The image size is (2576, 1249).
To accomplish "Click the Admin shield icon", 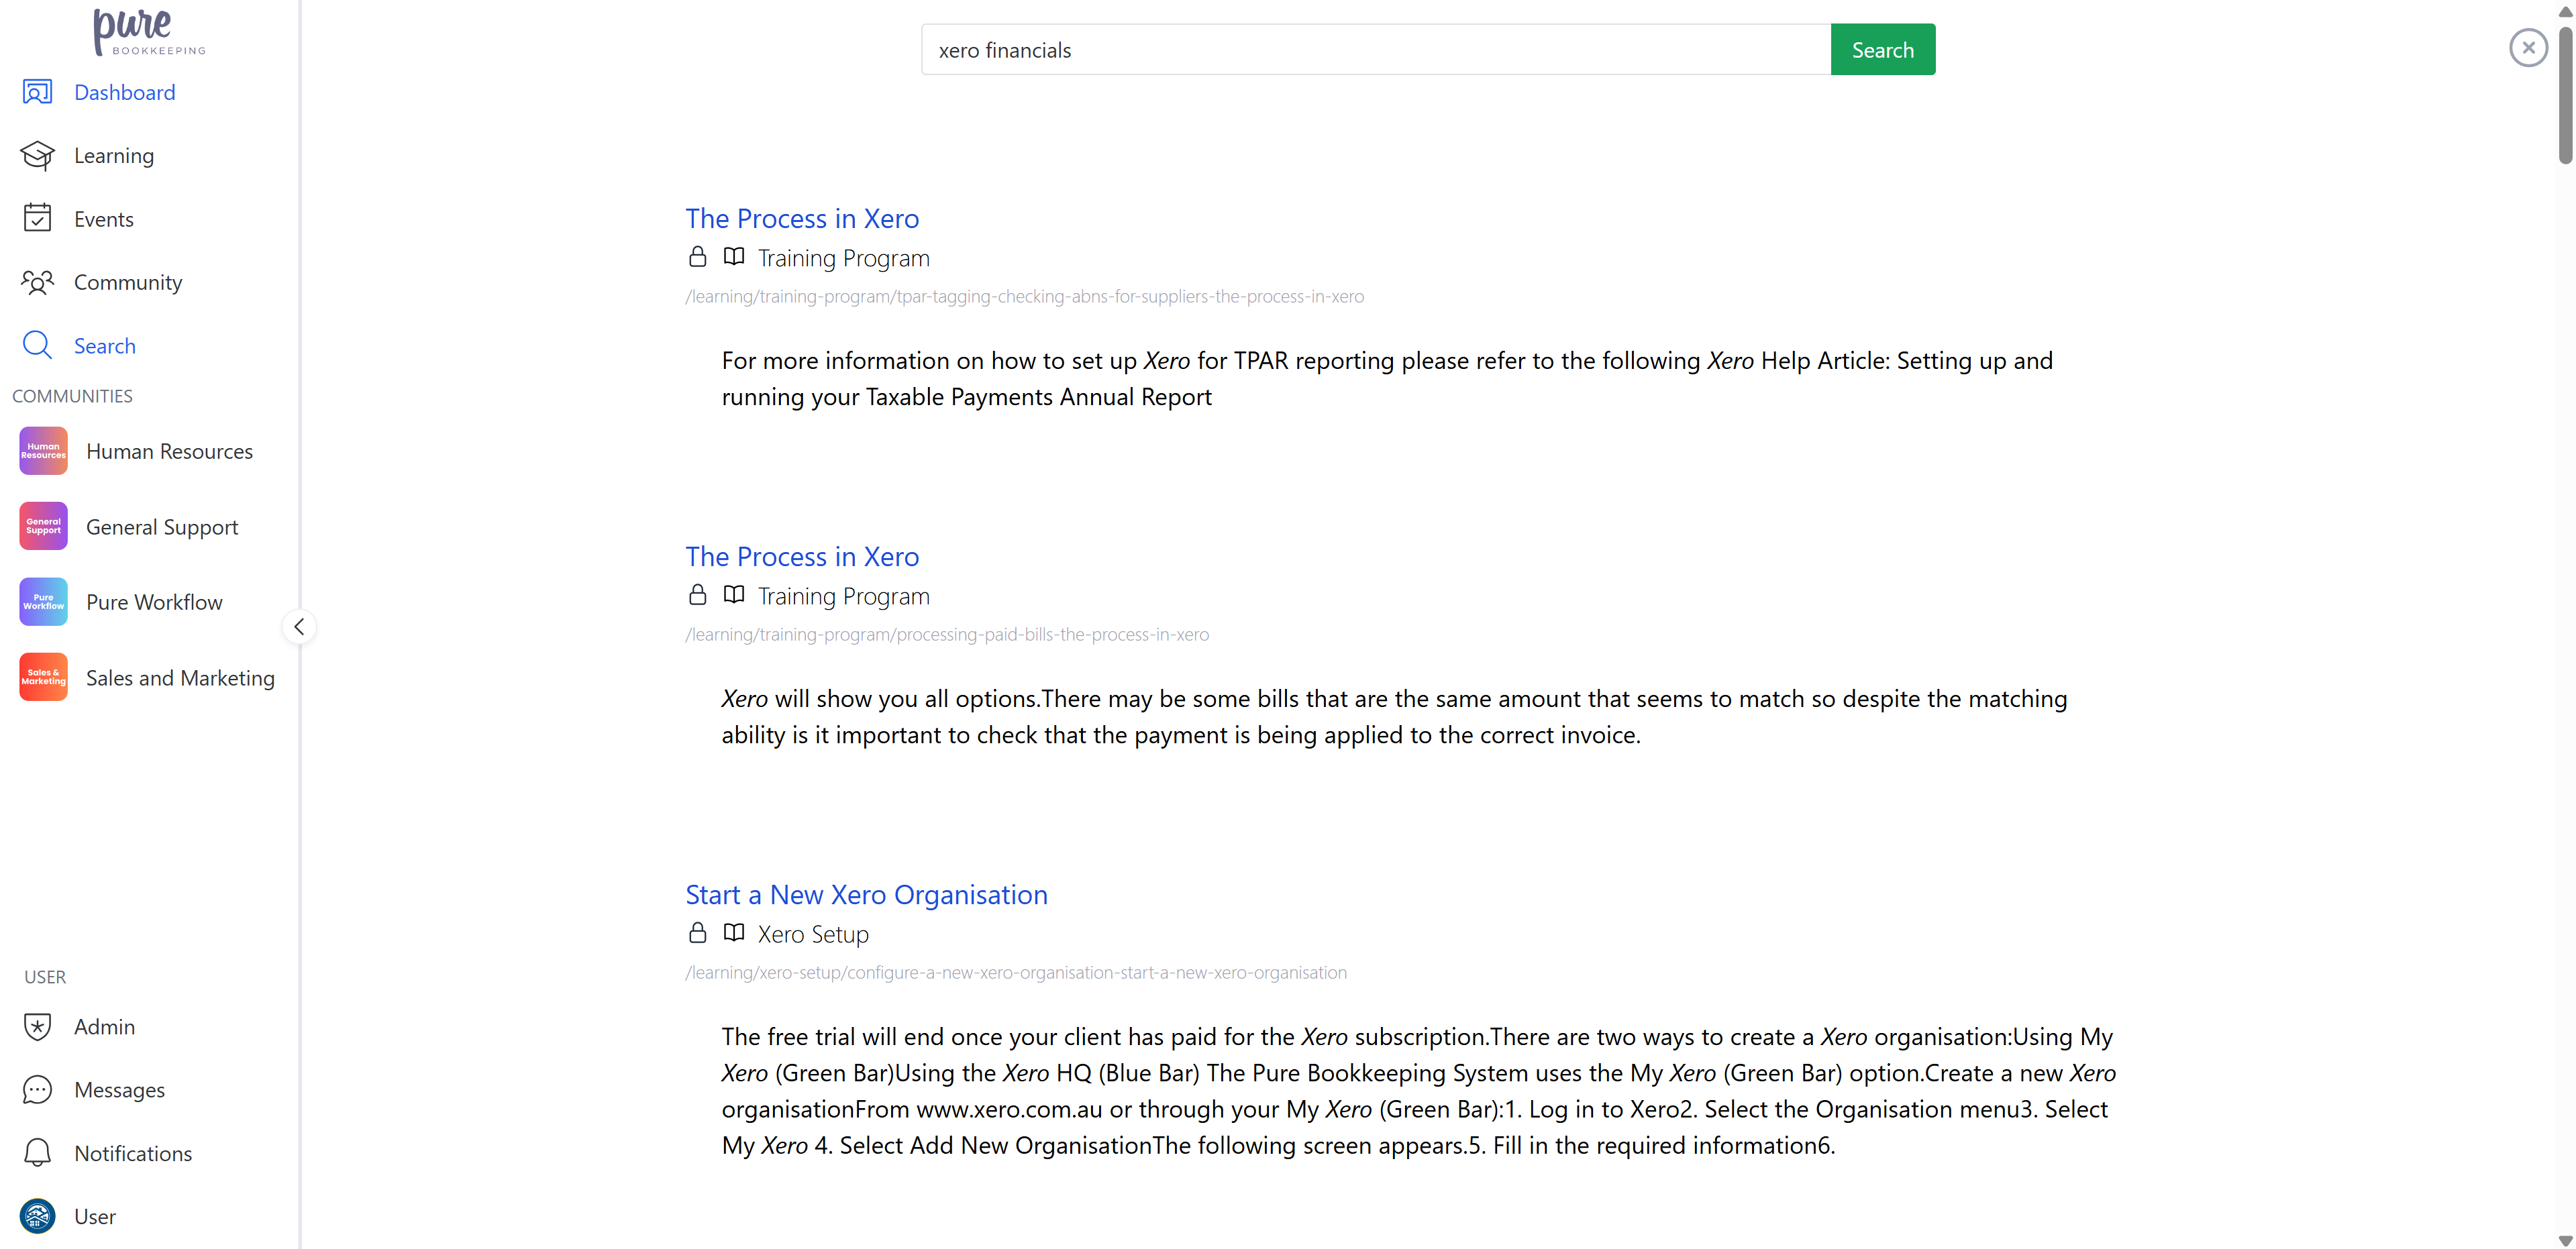I will click(x=37, y=1026).
